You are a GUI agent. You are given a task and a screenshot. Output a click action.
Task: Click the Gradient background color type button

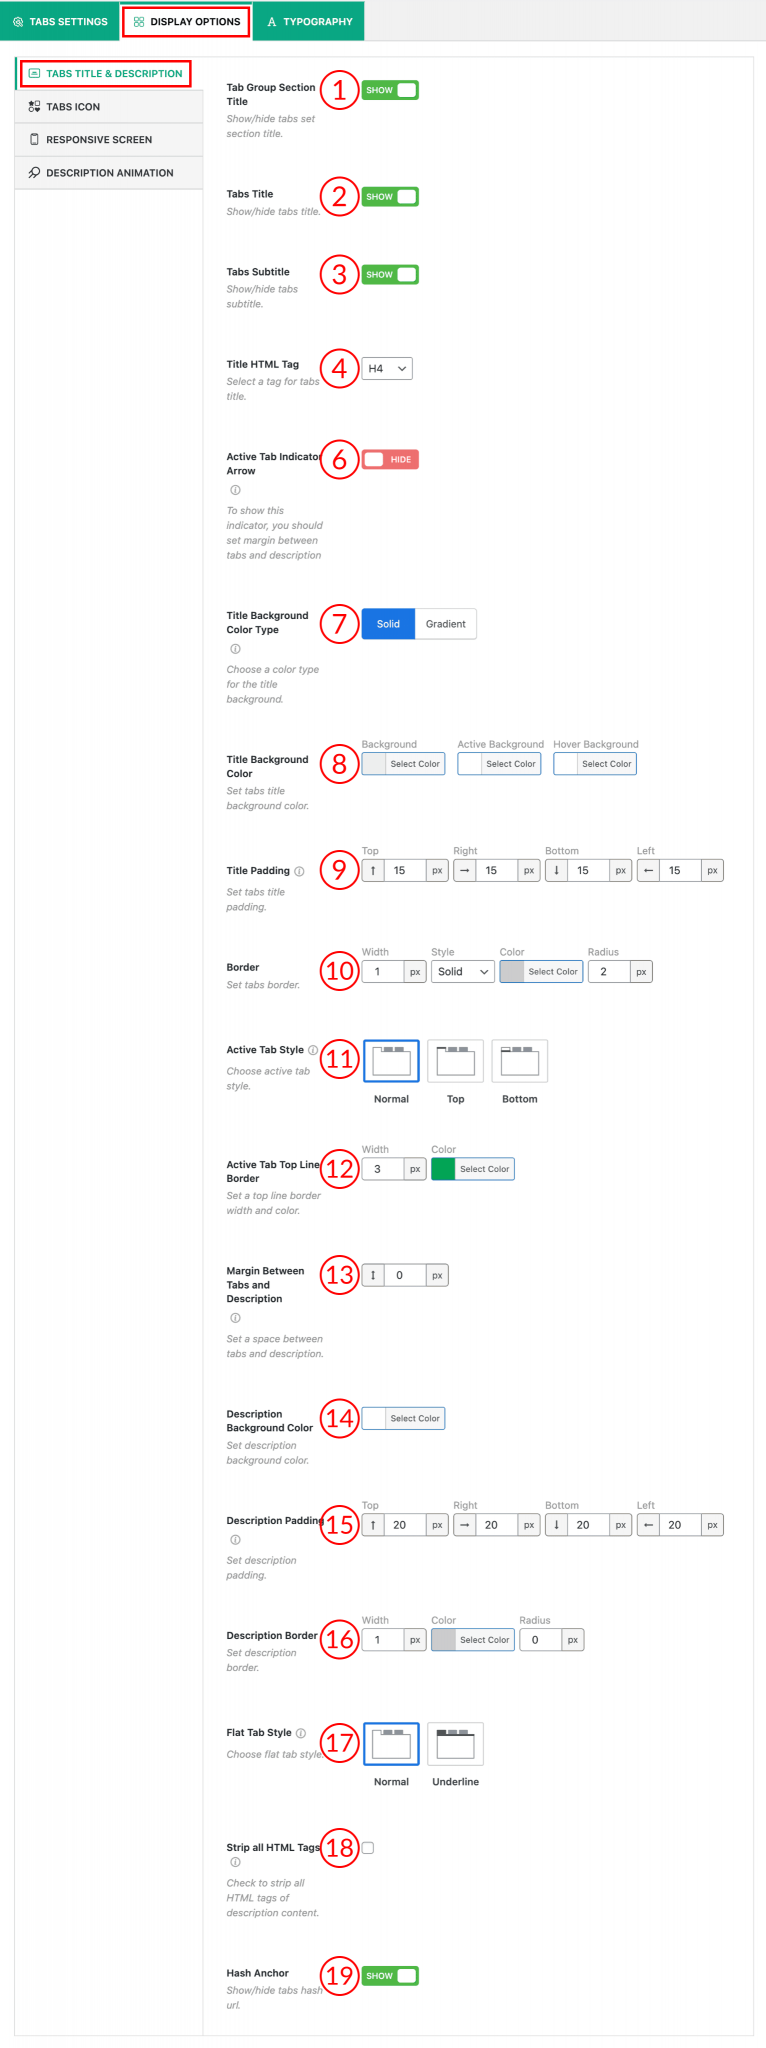click(445, 623)
